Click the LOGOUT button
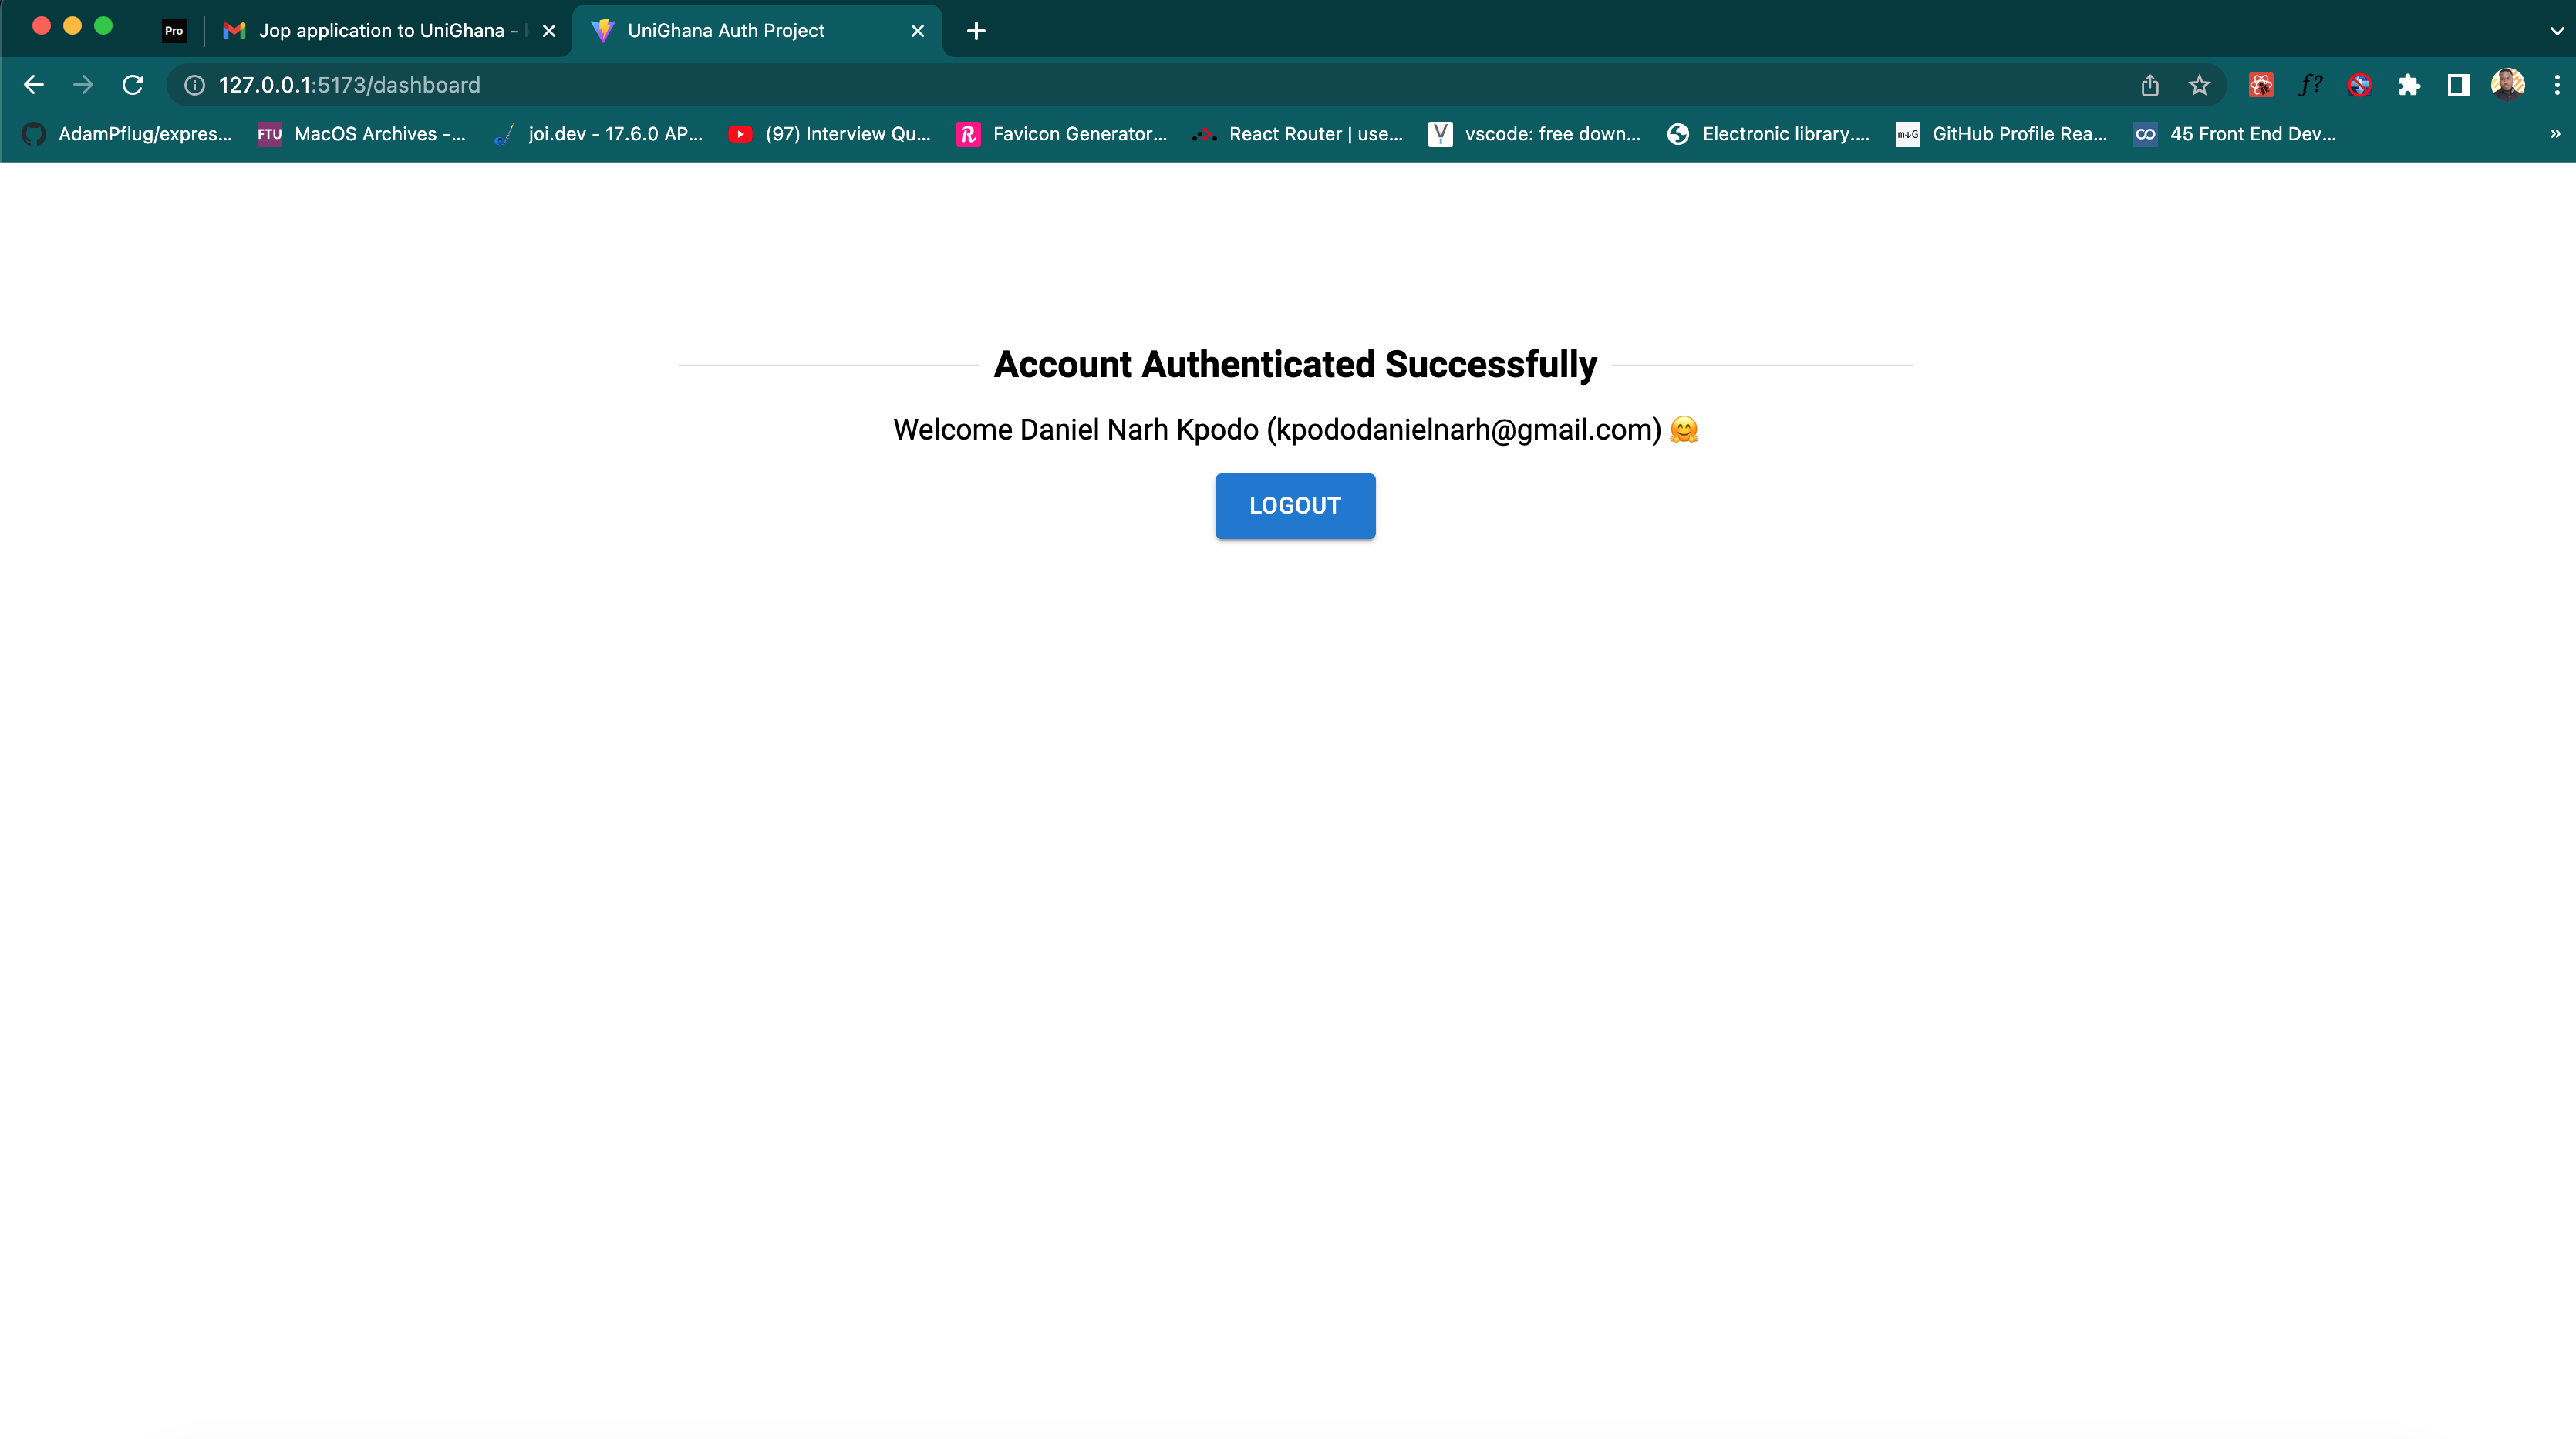Screen dimensions: 2576x1439 pos(1295,506)
